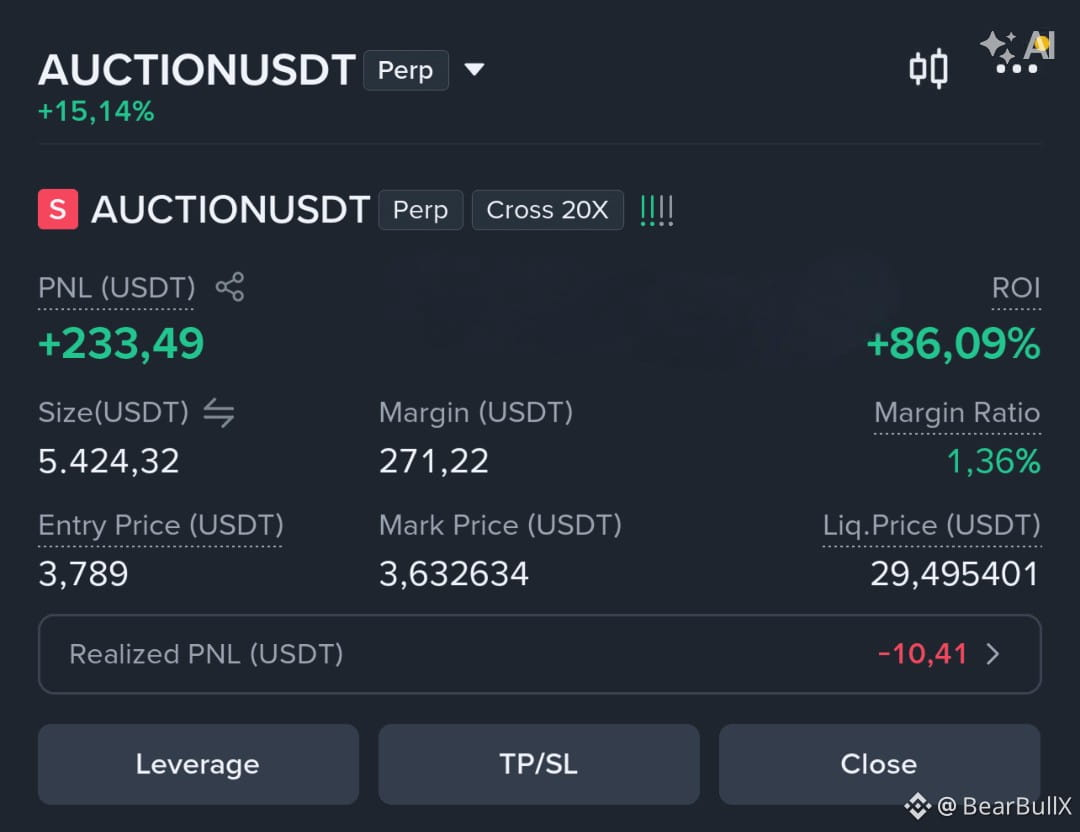Toggle the Cross 20X margin mode tag

click(x=548, y=209)
